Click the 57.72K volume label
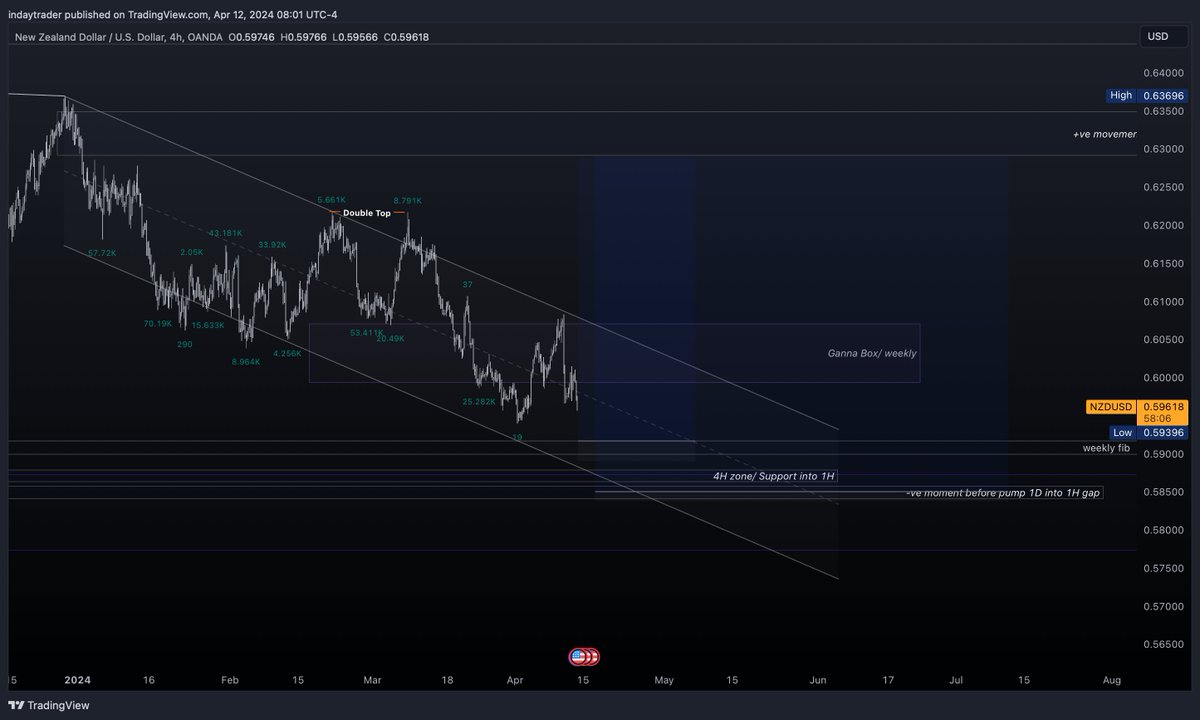Screen dimensions: 1200x720 pyautogui.click(x=102, y=253)
